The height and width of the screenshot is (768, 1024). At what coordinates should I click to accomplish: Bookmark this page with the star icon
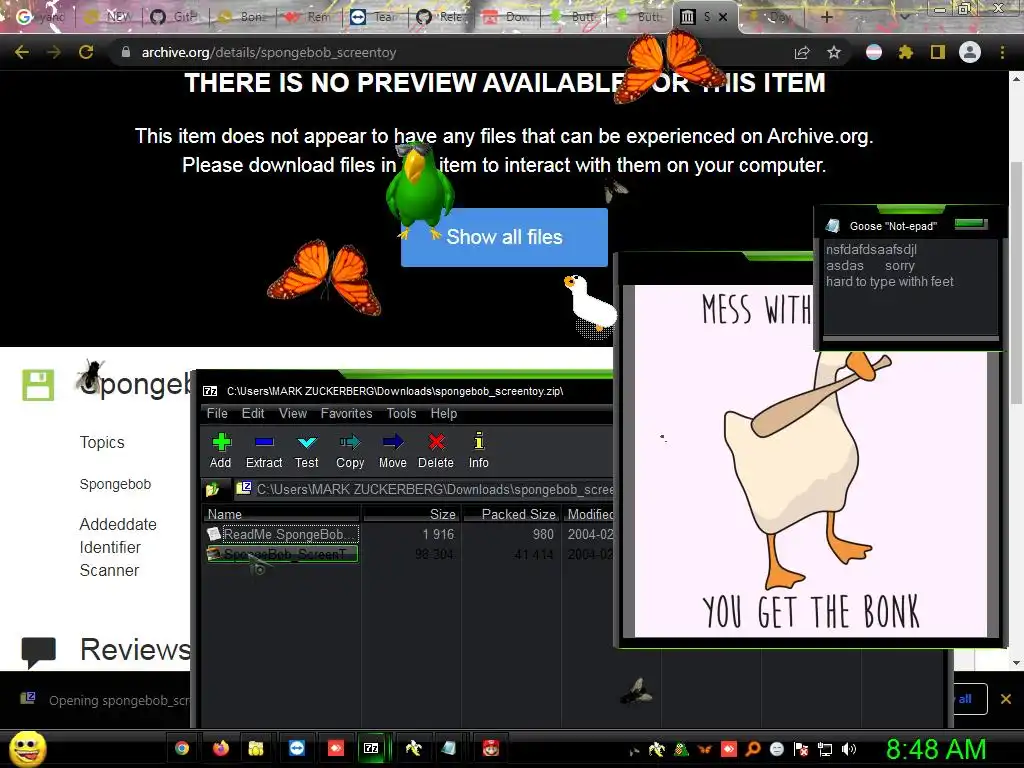(834, 52)
